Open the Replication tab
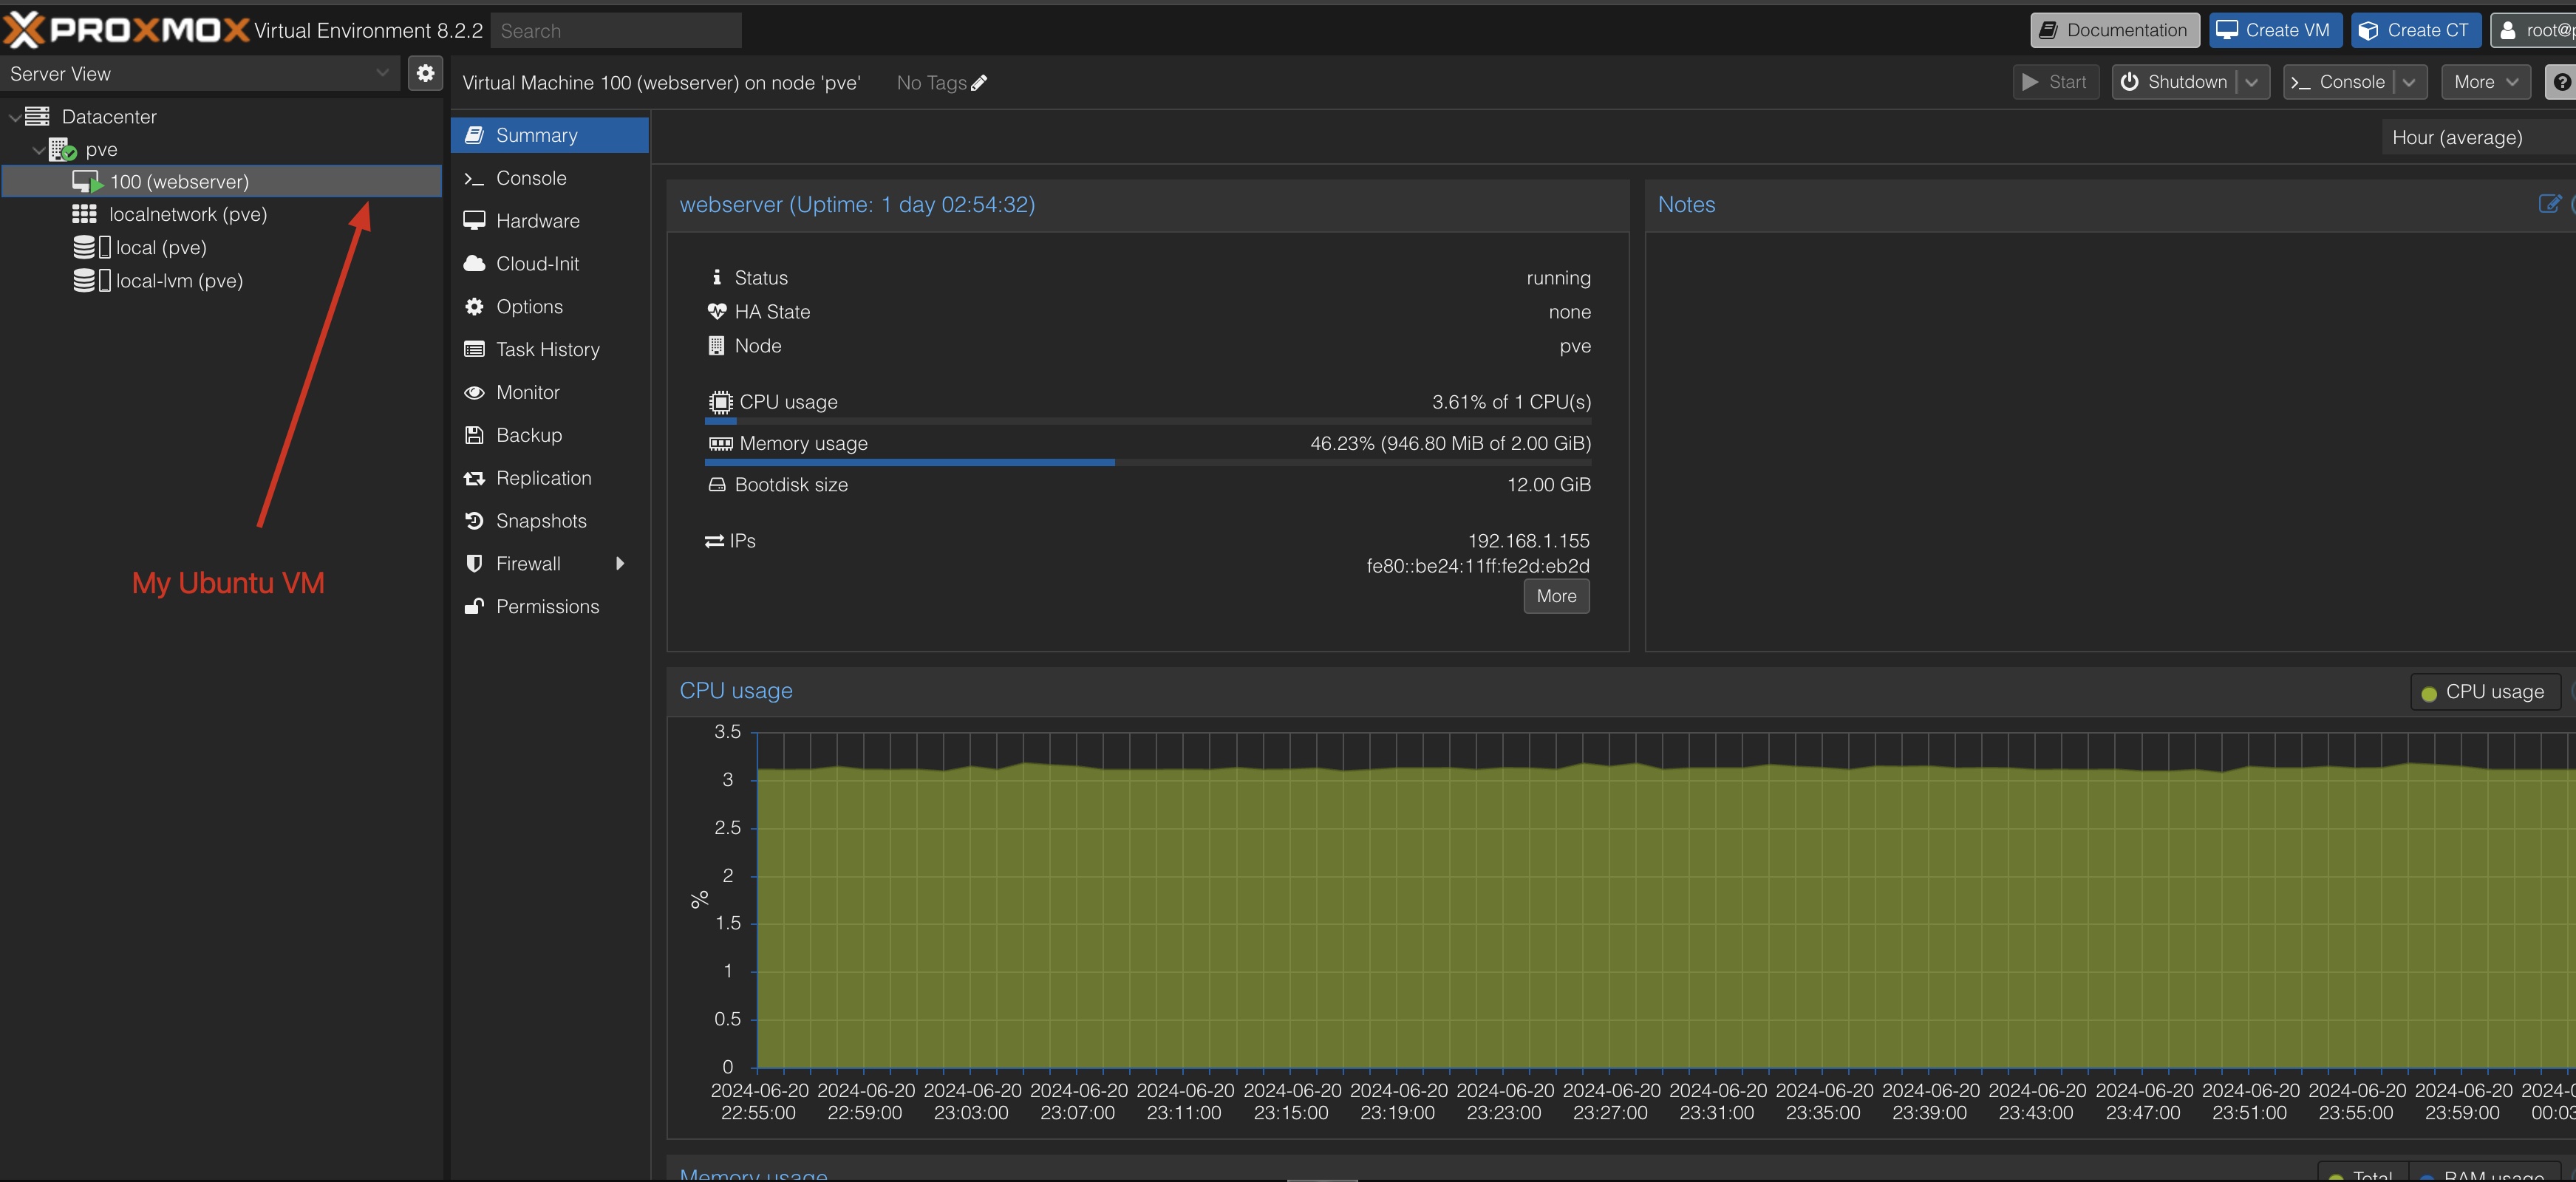2576x1182 pixels. pyautogui.click(x=549, y=478)
